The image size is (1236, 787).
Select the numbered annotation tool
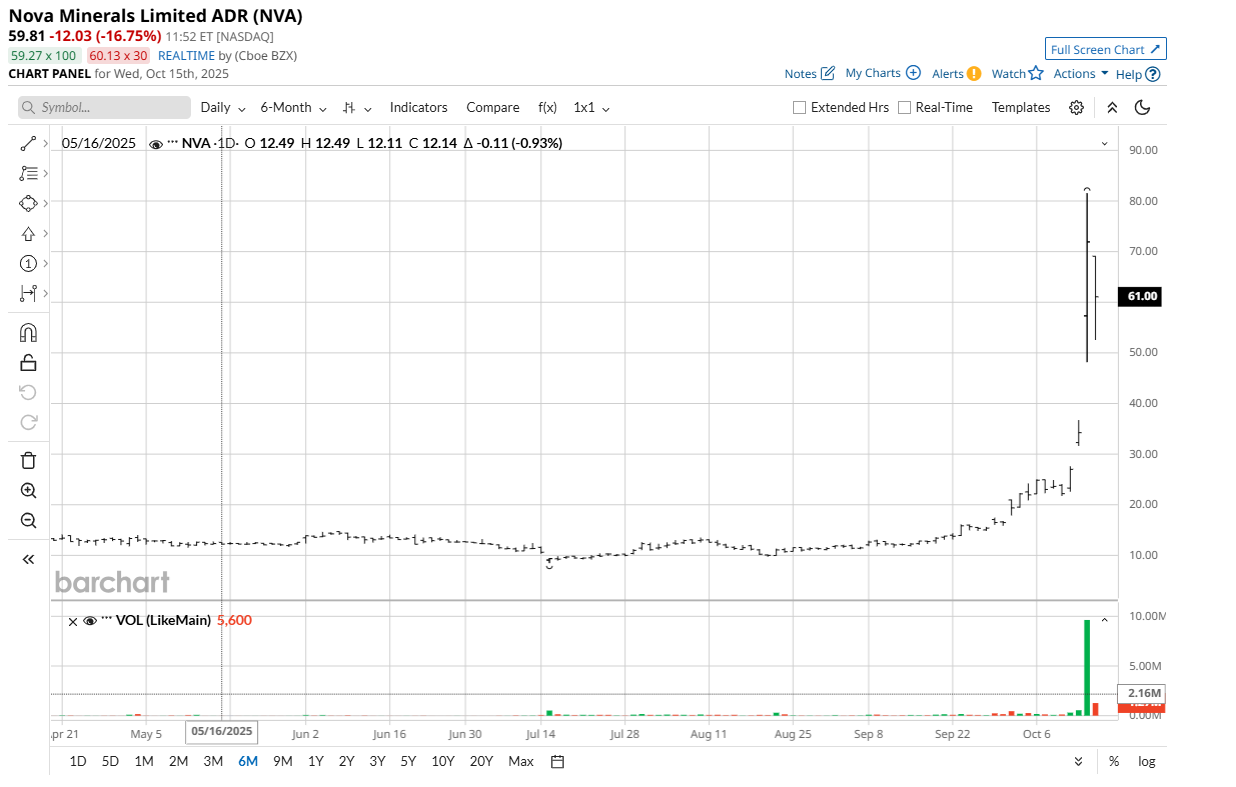point(28,263)
